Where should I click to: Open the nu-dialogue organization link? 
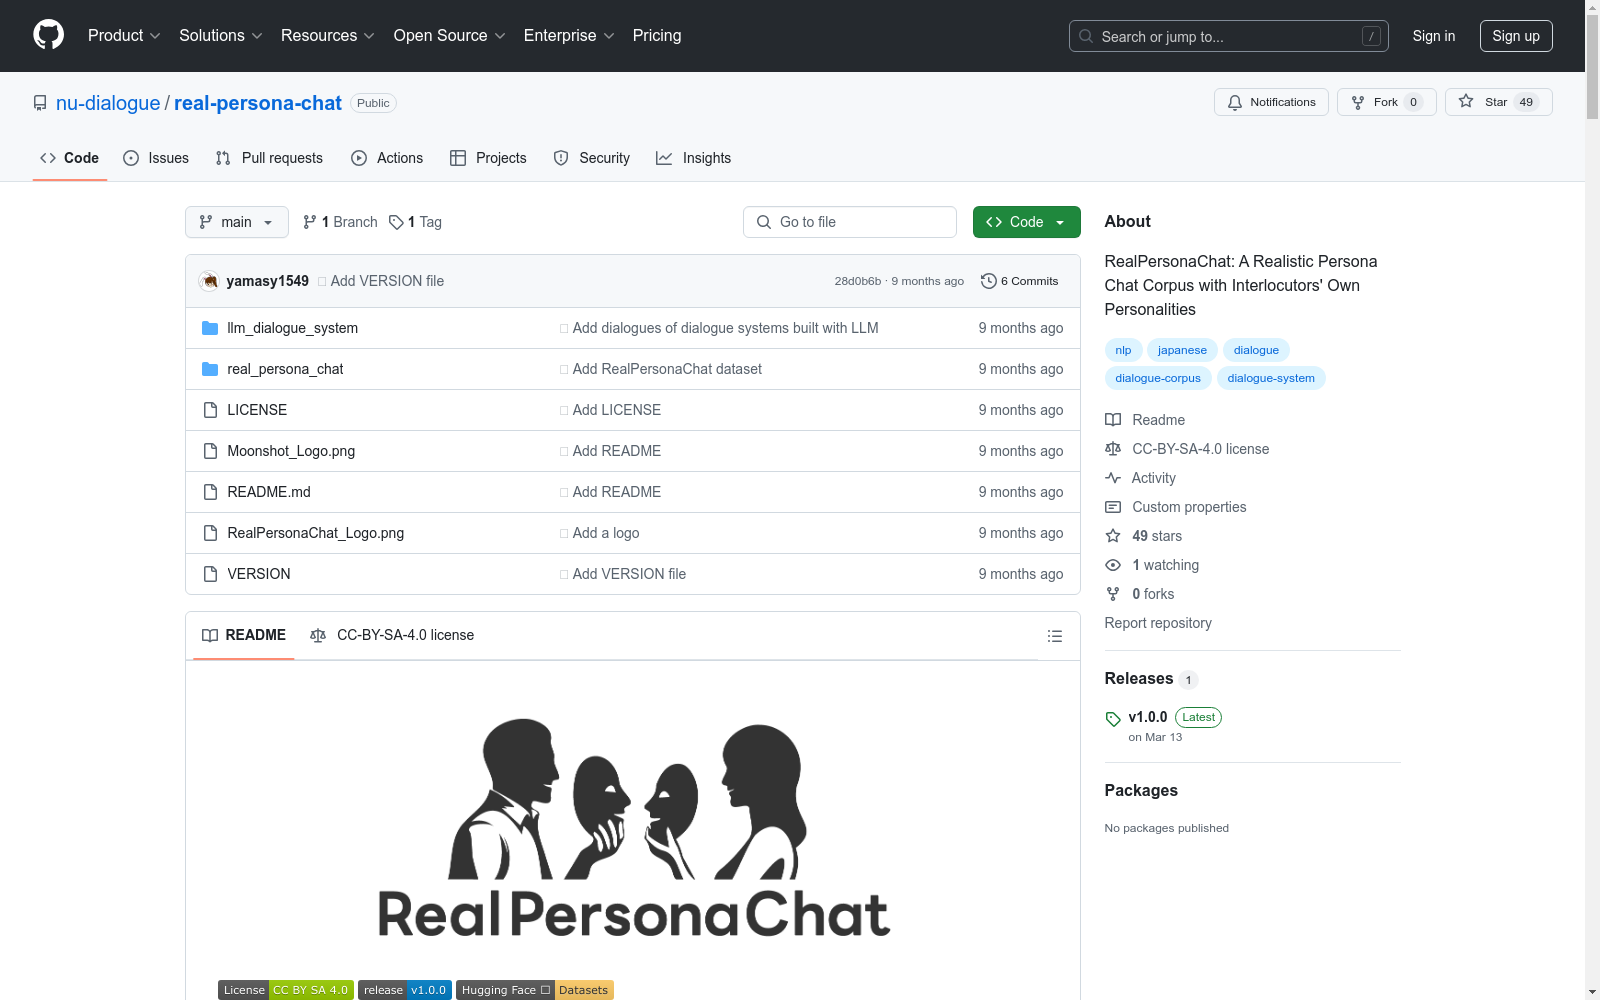click(x=108, y=103)
